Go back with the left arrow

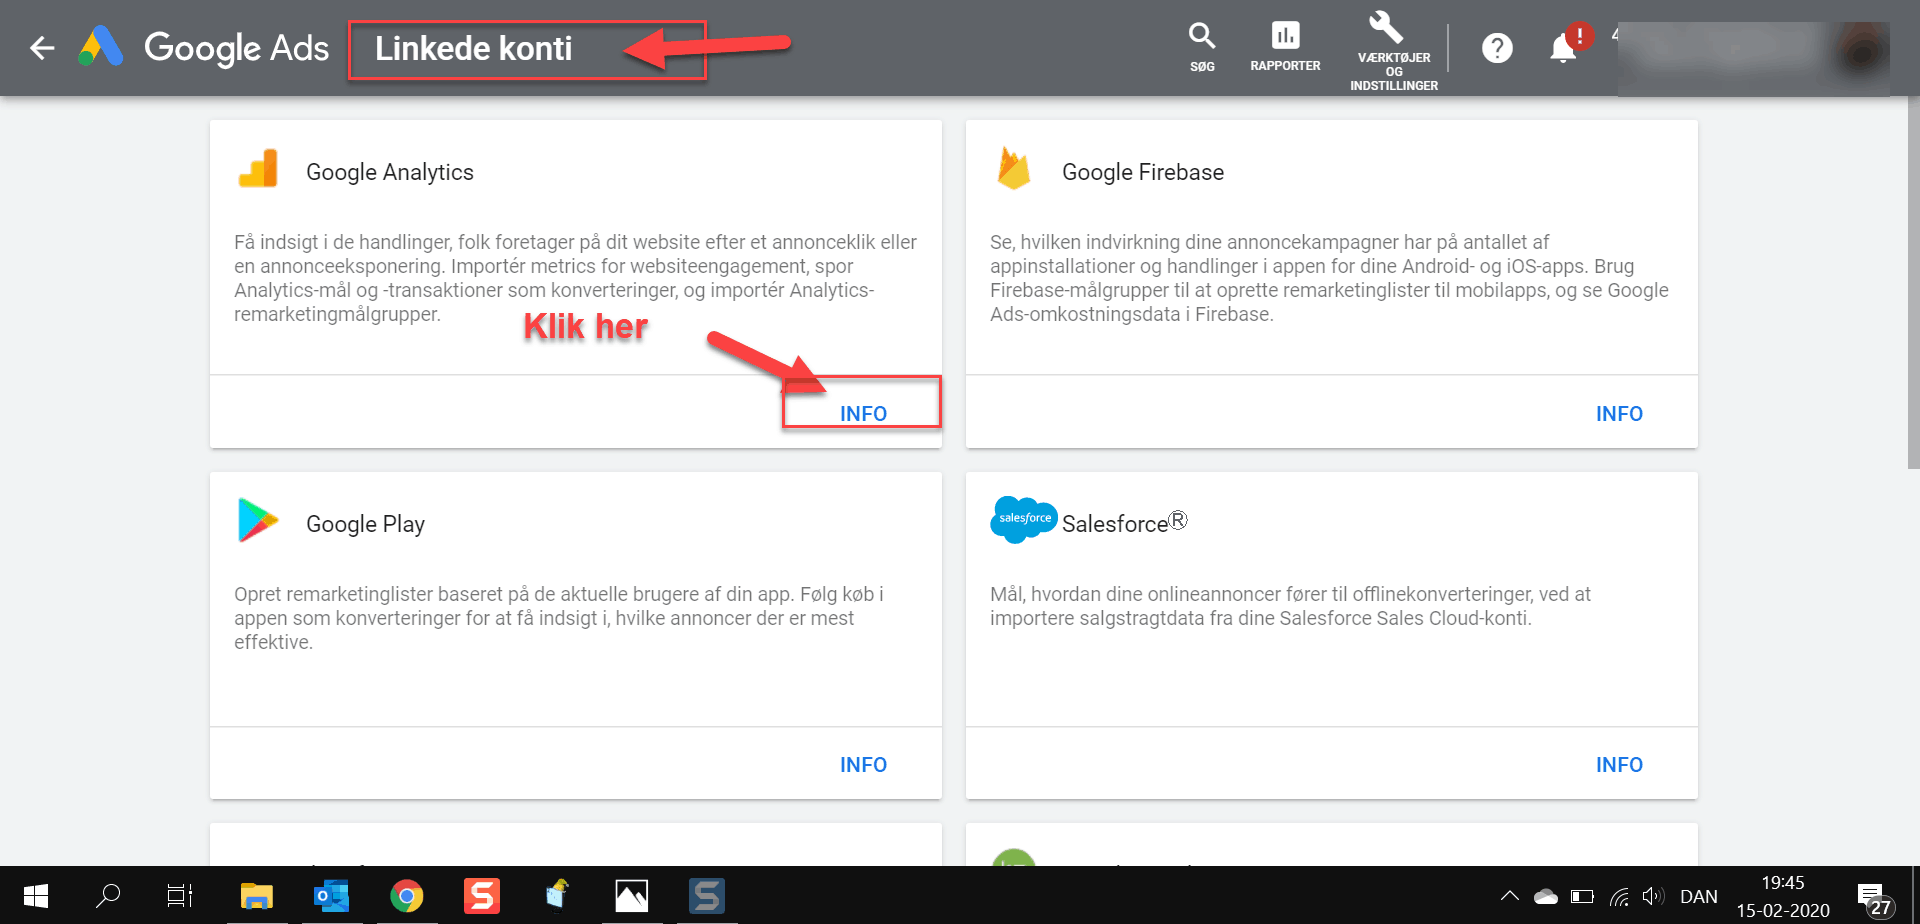42,47
